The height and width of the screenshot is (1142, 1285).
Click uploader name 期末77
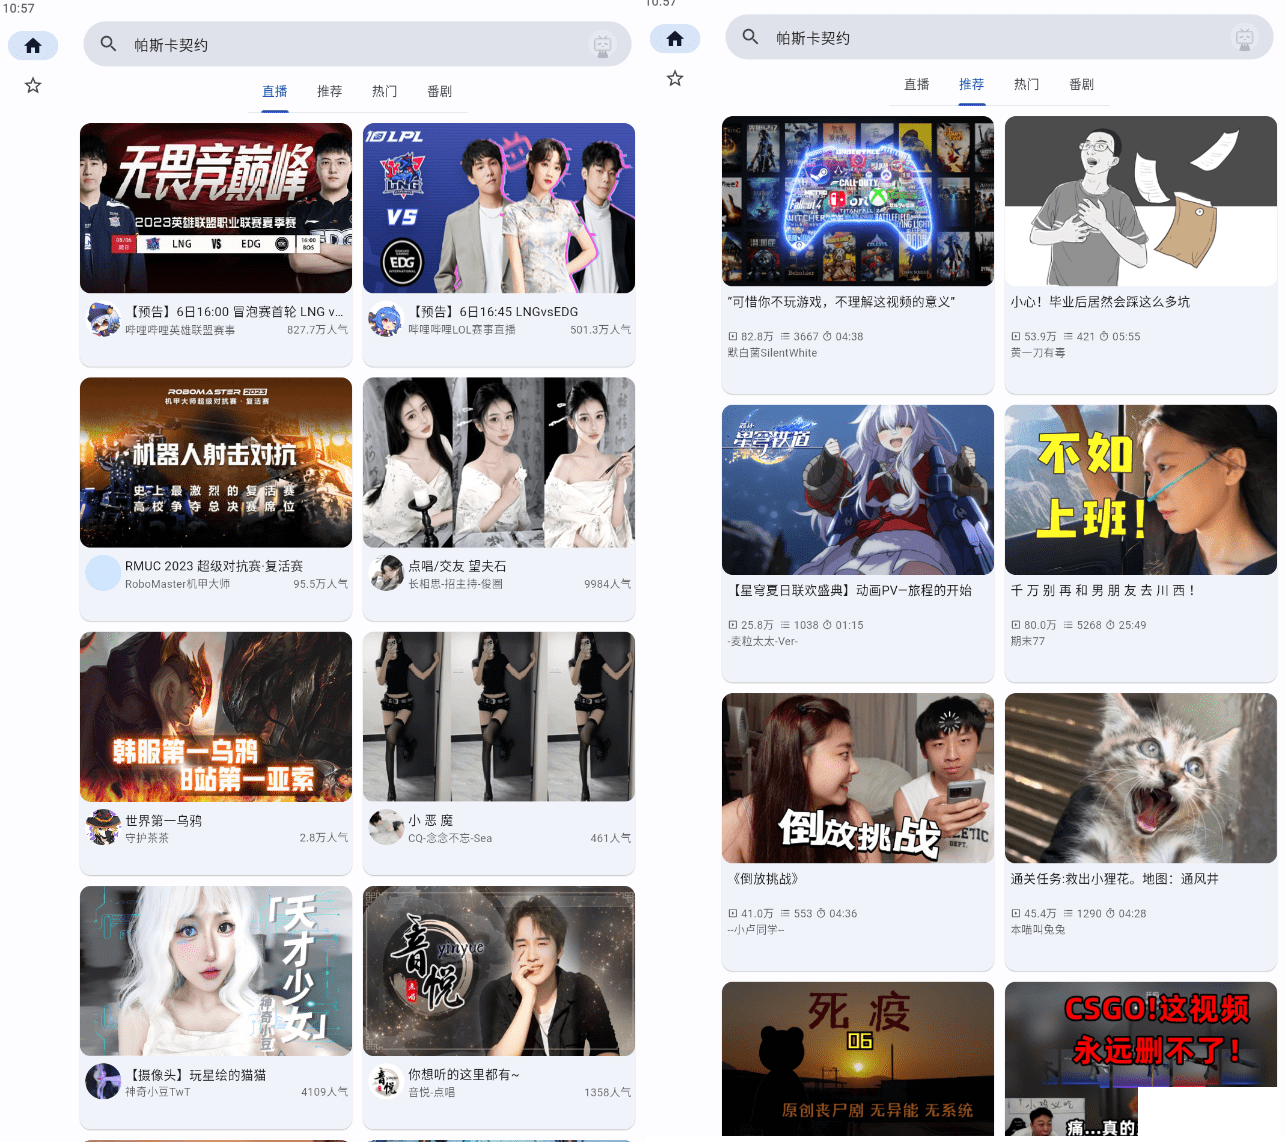pyautogui.click(x=1027, y=641)
